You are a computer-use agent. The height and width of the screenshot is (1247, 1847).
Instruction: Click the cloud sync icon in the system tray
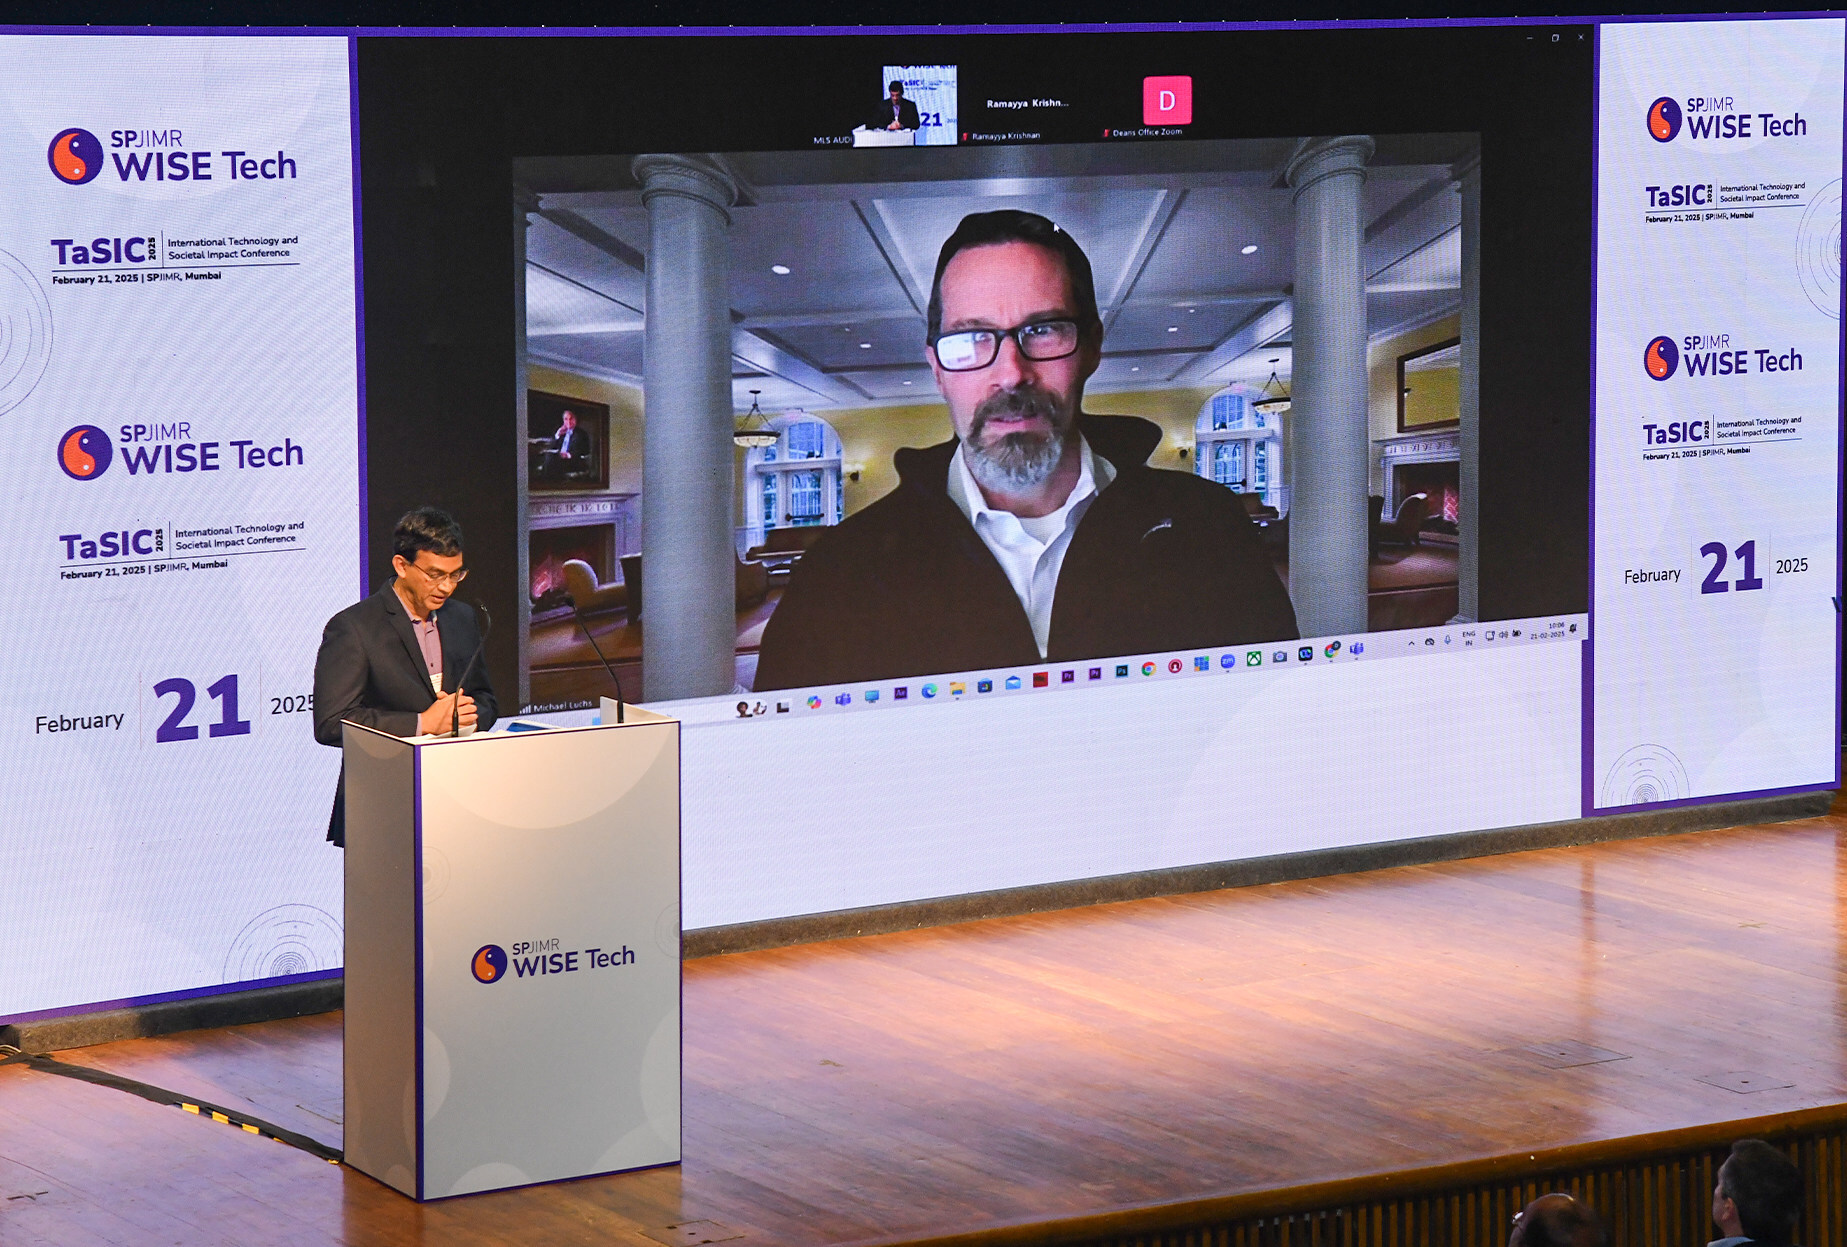[1429, 642]
